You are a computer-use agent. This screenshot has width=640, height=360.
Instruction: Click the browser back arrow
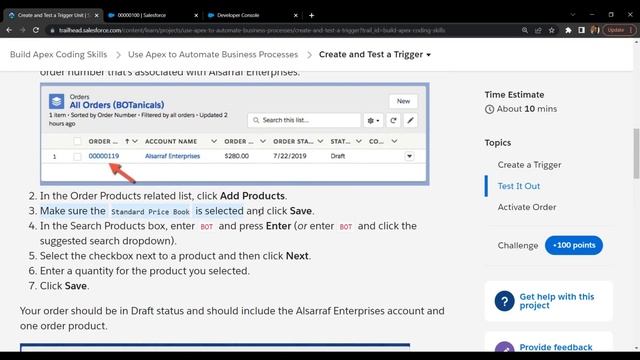(9, 30)
